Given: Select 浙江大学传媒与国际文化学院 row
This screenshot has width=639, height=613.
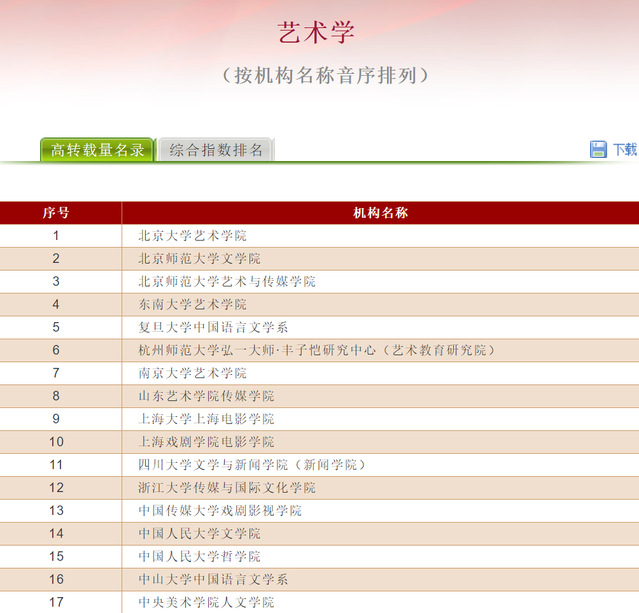Looking at the screenshot, I should [226, 488].
